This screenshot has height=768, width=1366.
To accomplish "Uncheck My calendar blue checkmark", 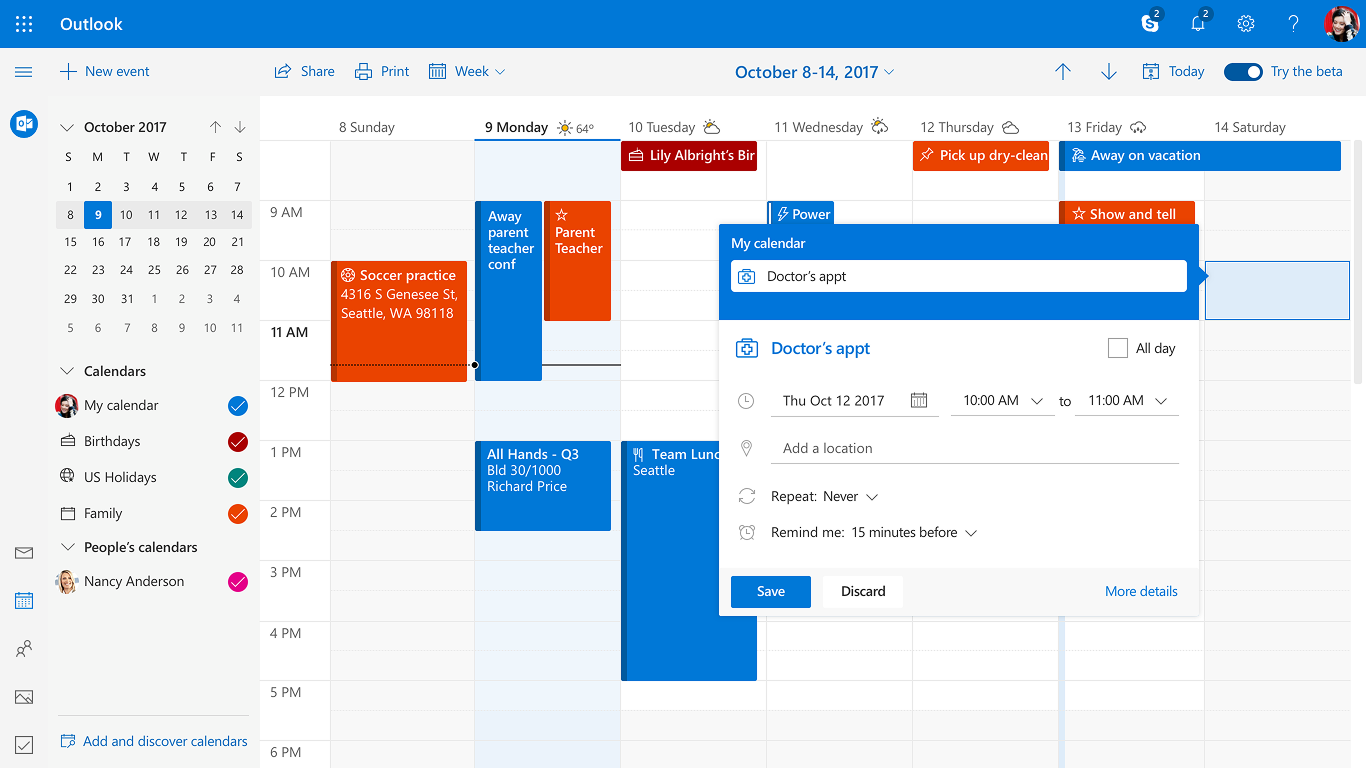I will tap(238, 406).
